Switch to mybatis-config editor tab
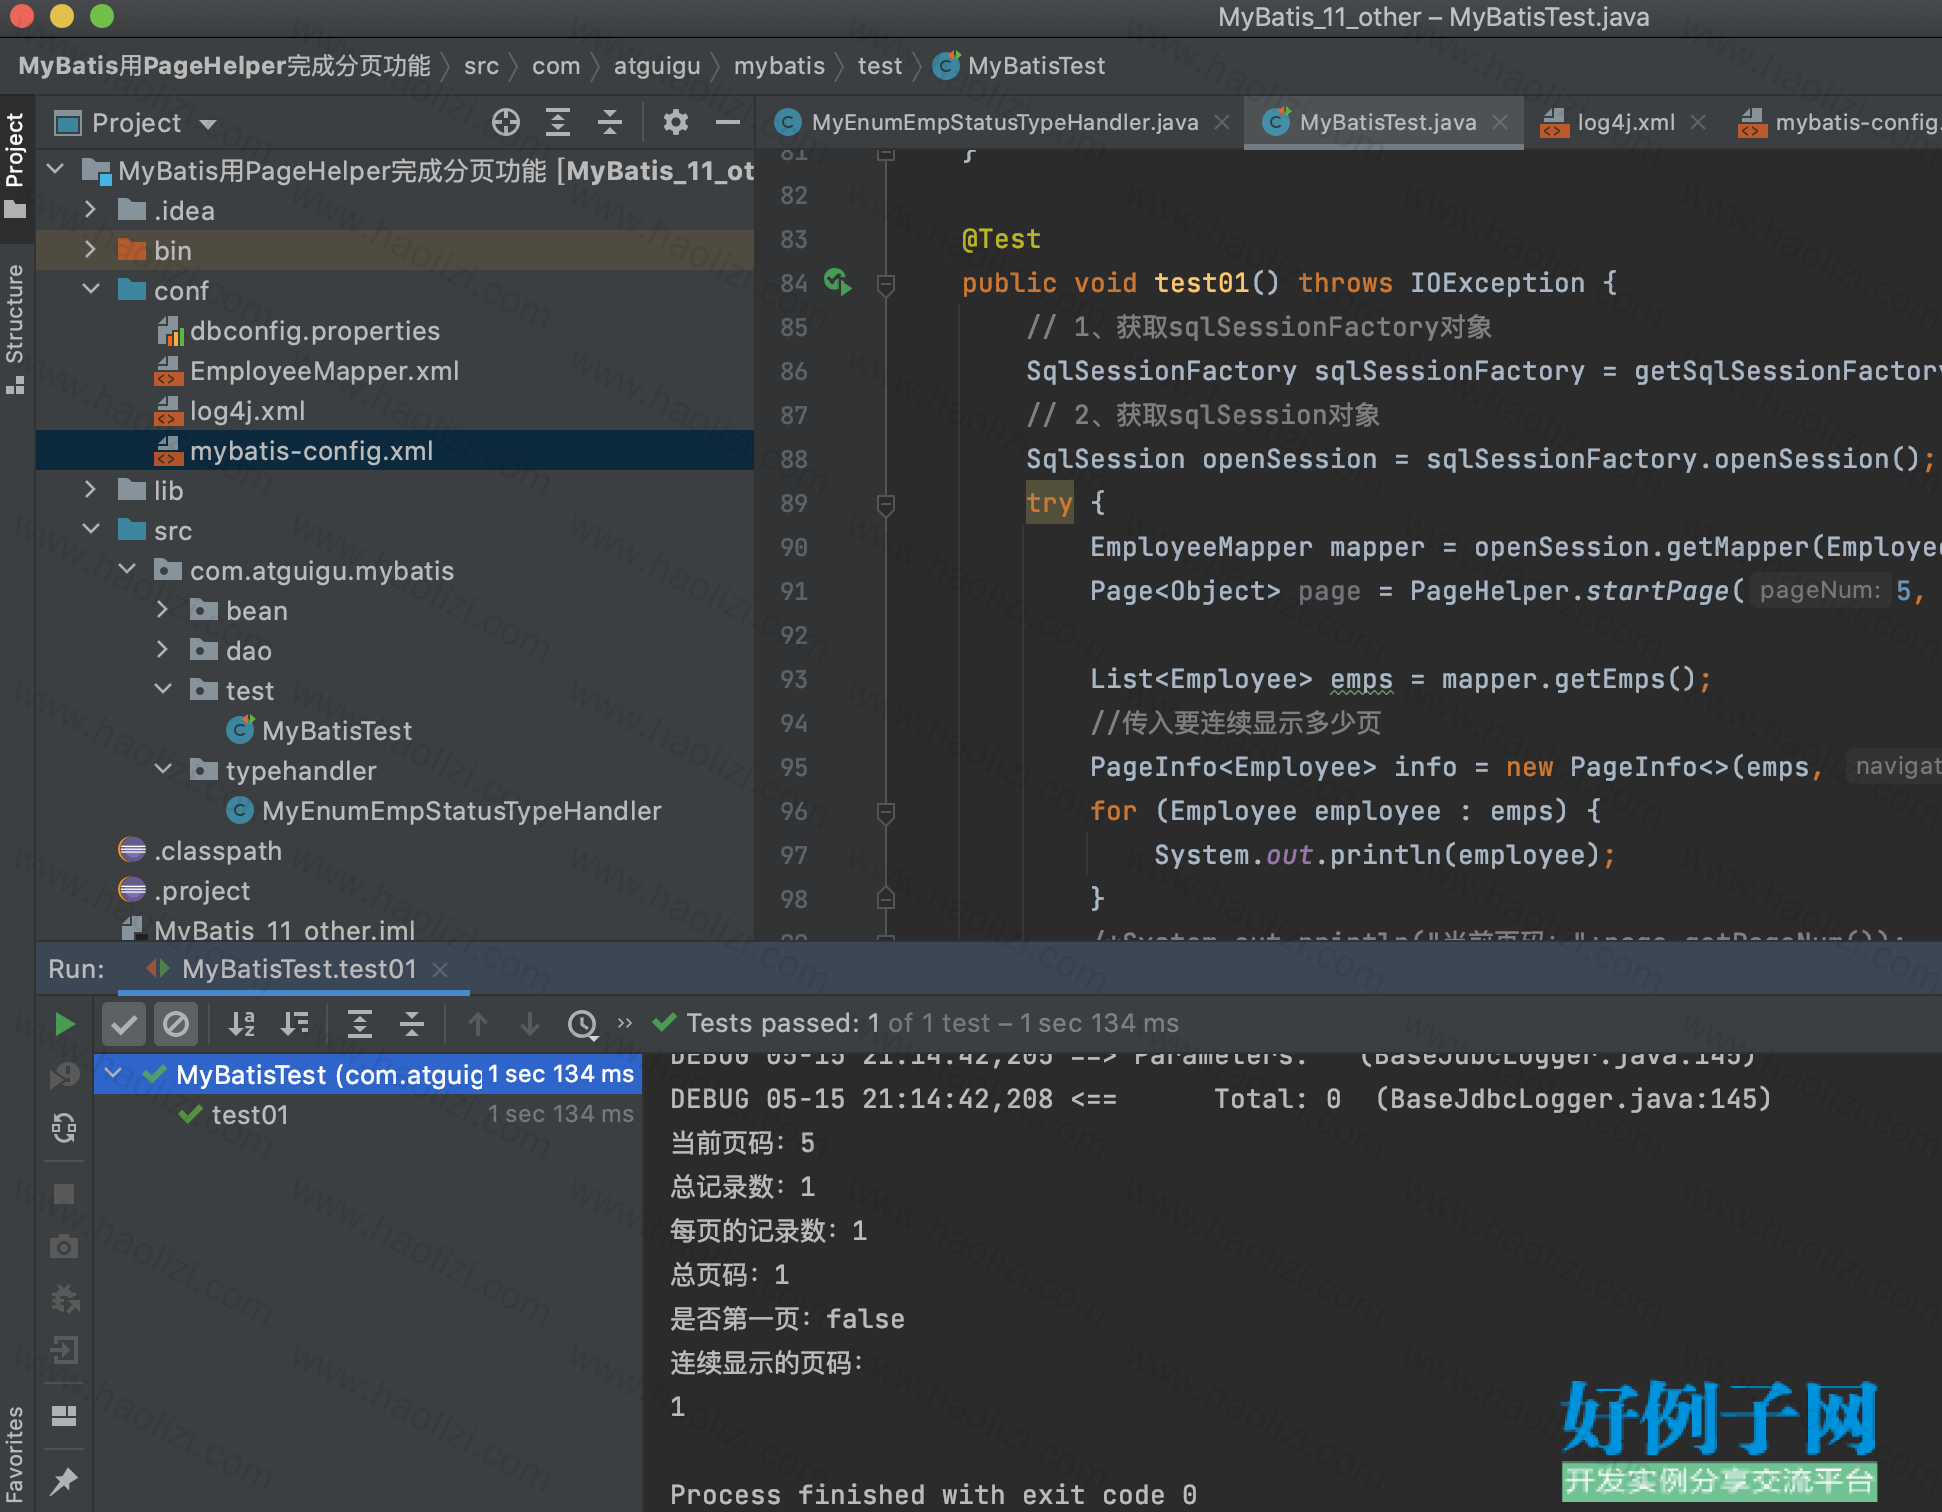The image size is (1942, 1512). tap(1840, 122)
